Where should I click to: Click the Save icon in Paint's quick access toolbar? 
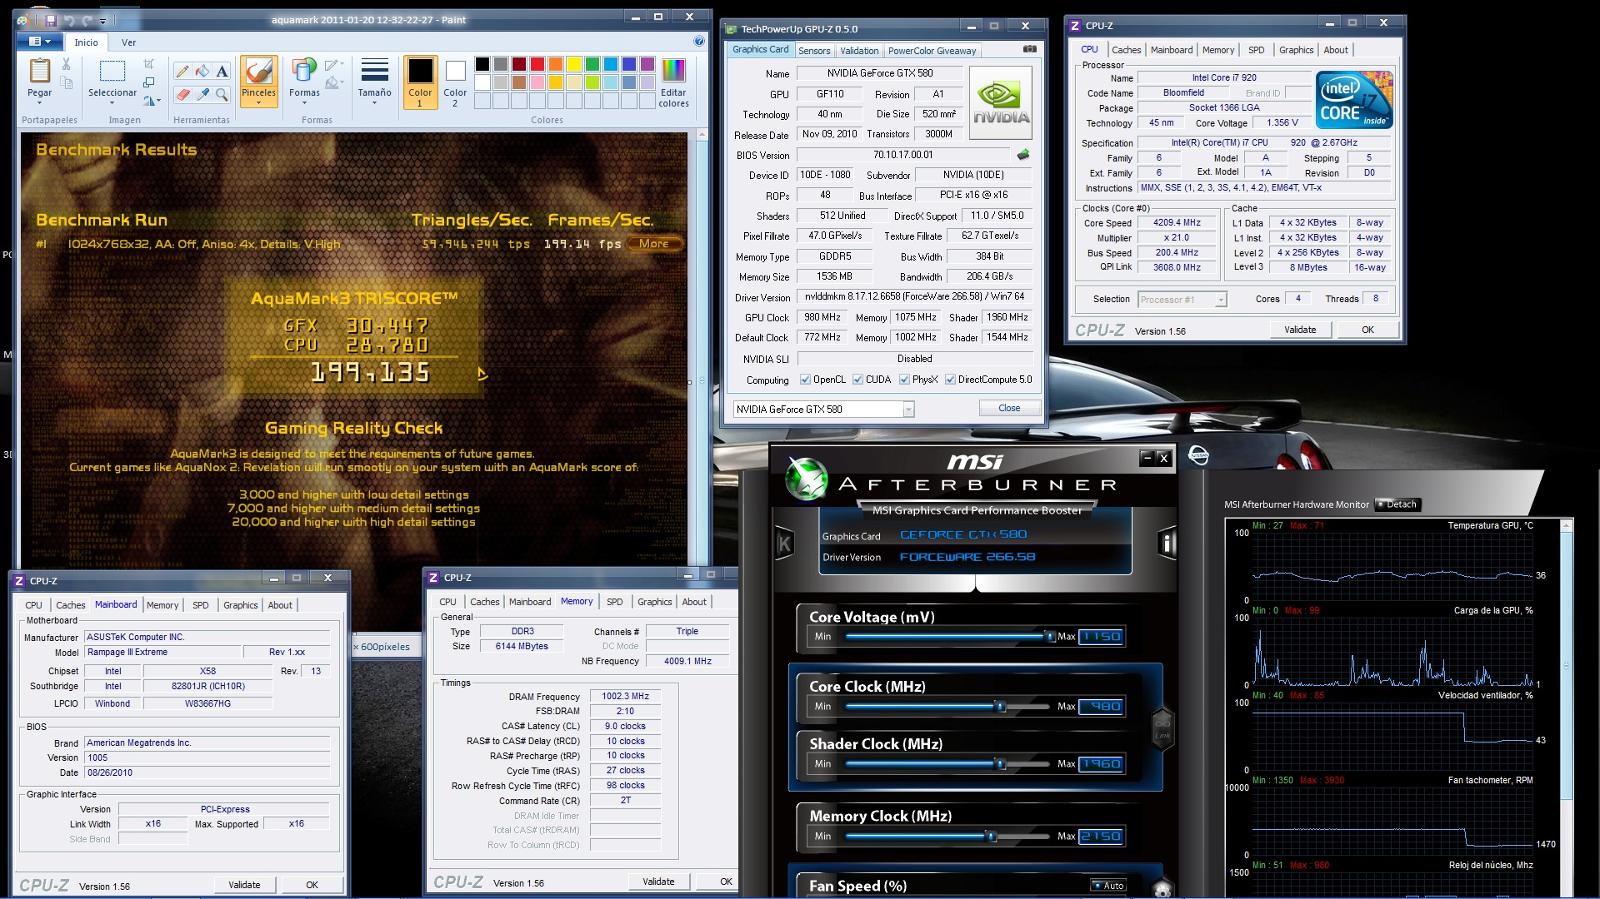pyautogui.click(x=49, y=20)
